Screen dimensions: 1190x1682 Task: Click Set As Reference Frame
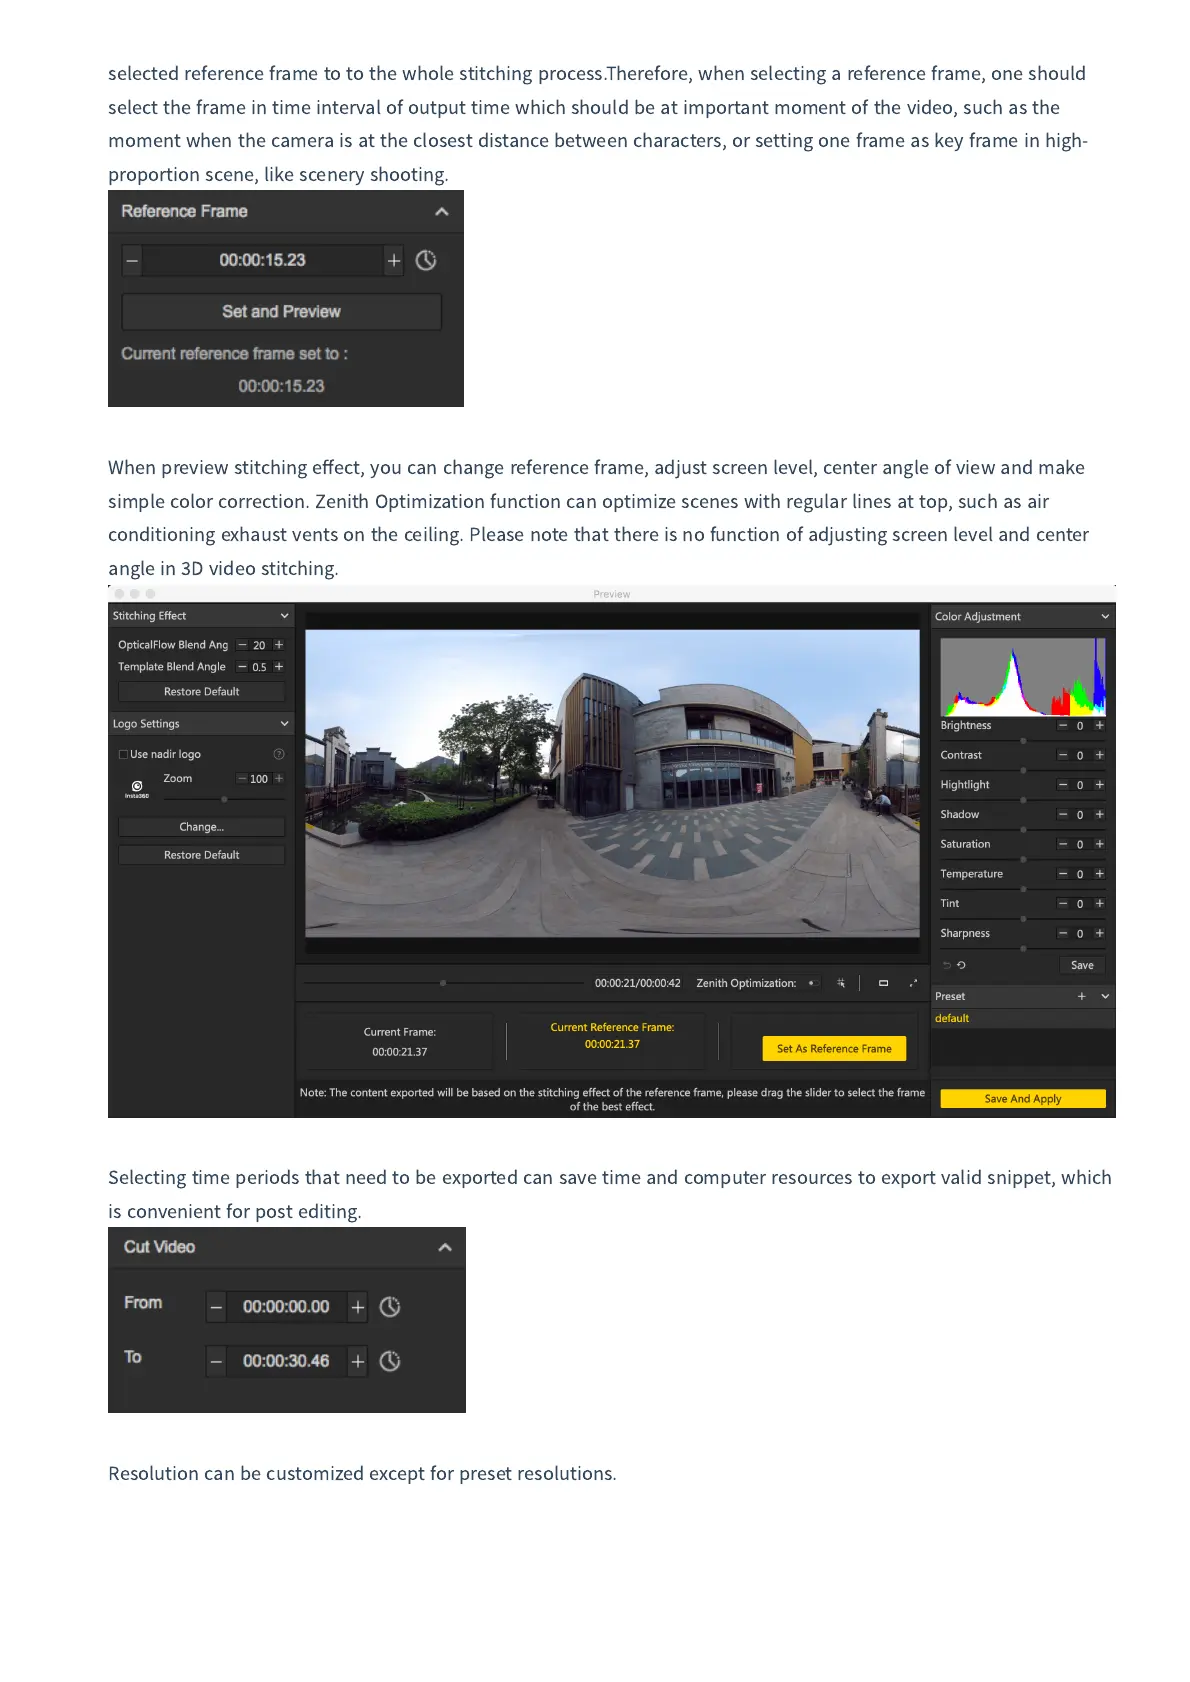(x=834, y=1049)
